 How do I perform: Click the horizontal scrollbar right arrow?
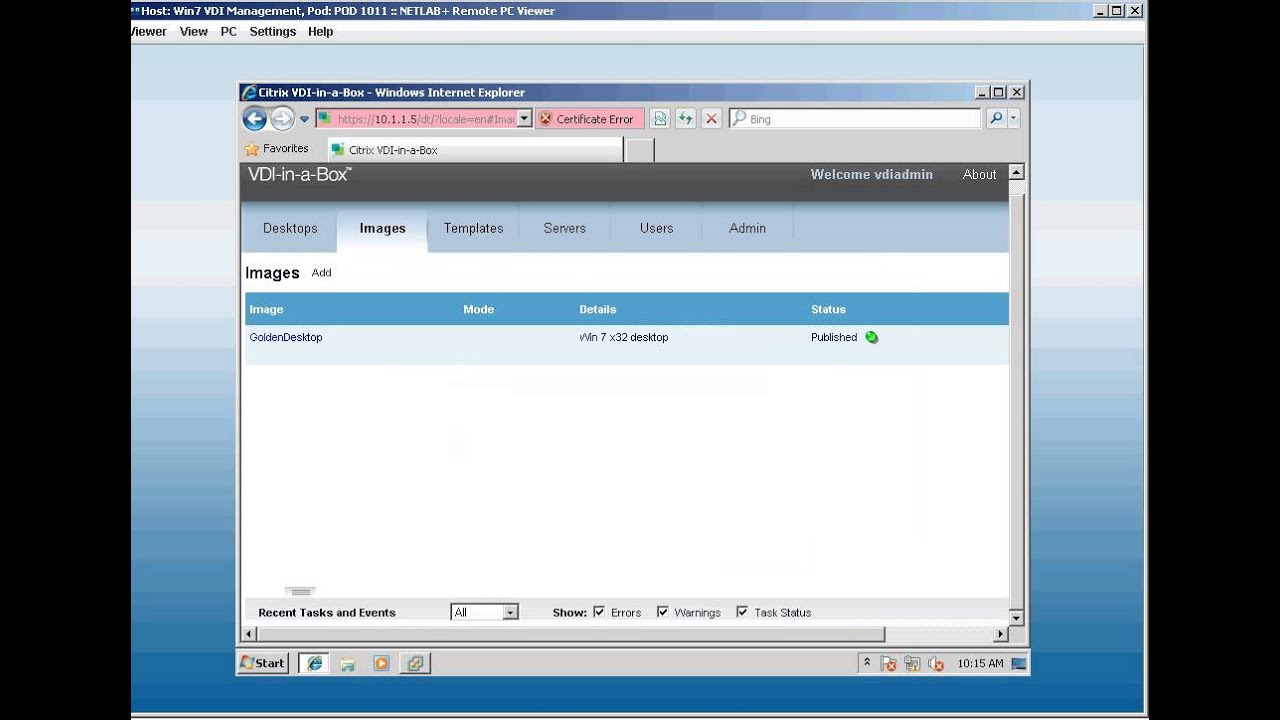tap(1000, 634)
